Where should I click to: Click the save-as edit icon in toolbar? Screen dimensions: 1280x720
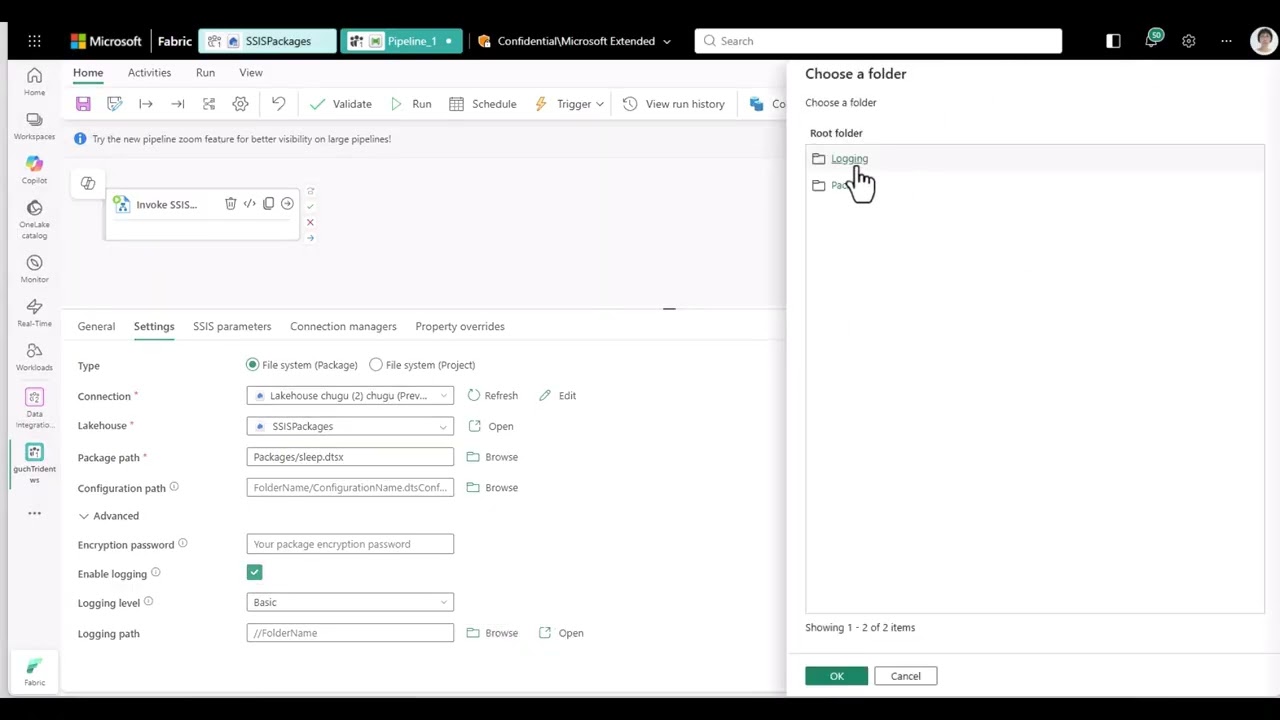(115, 104)
